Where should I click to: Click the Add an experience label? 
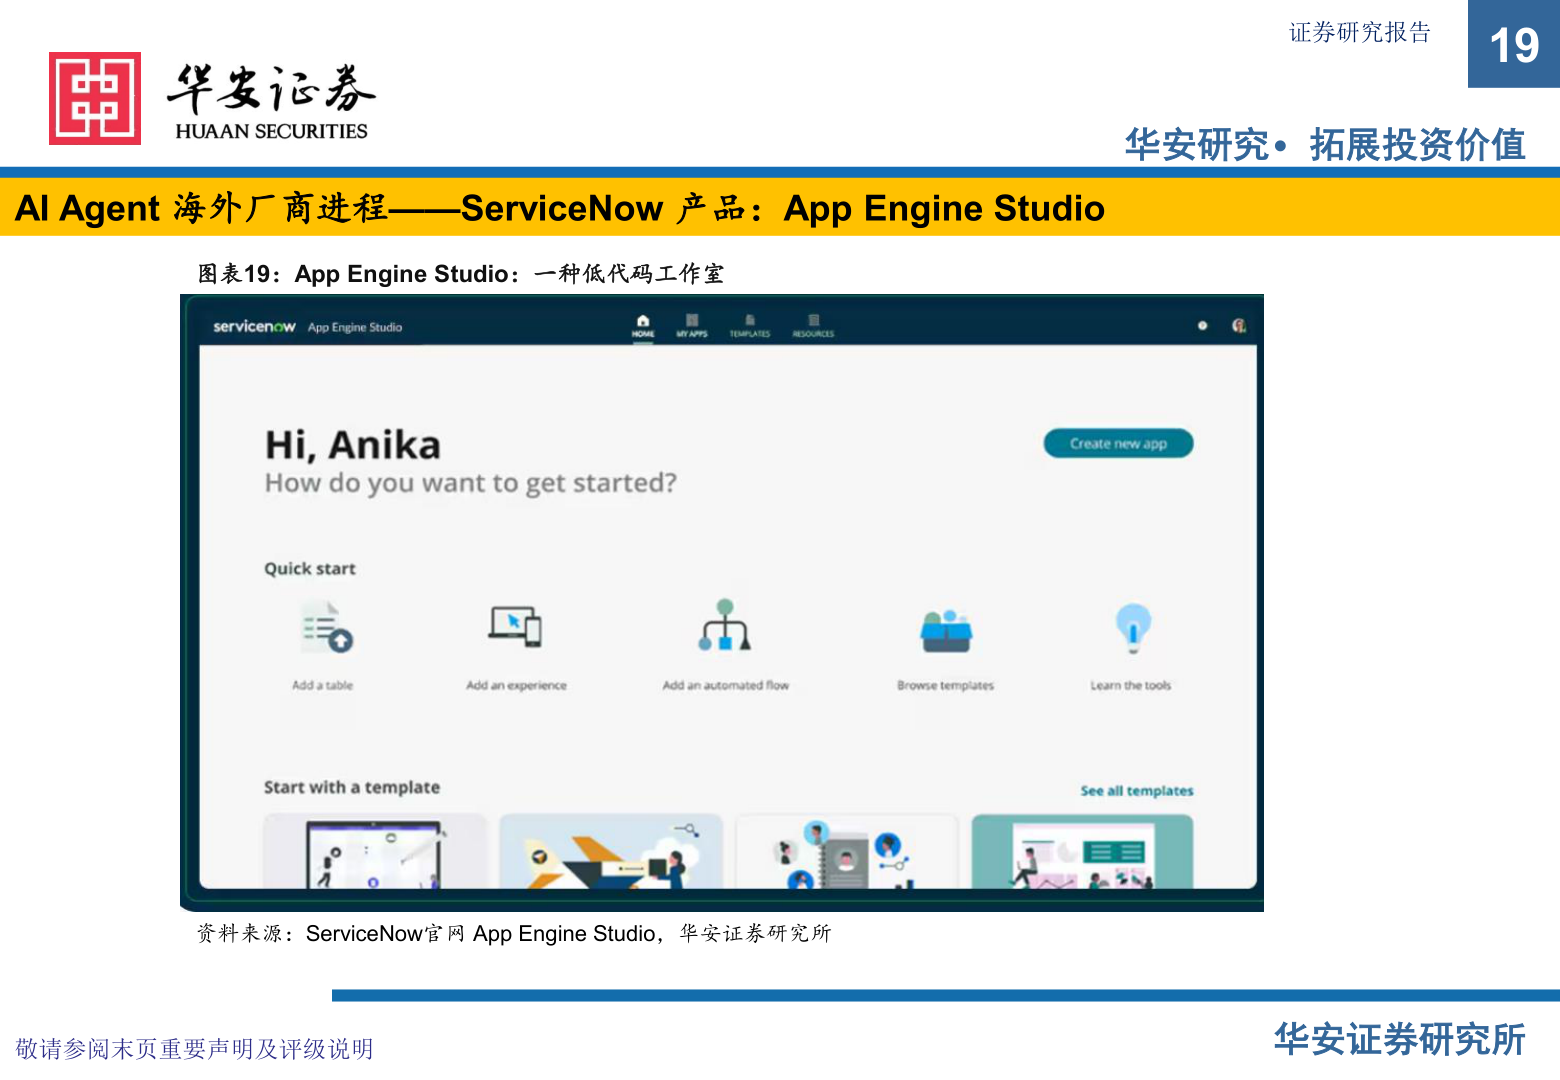[516, 686]
